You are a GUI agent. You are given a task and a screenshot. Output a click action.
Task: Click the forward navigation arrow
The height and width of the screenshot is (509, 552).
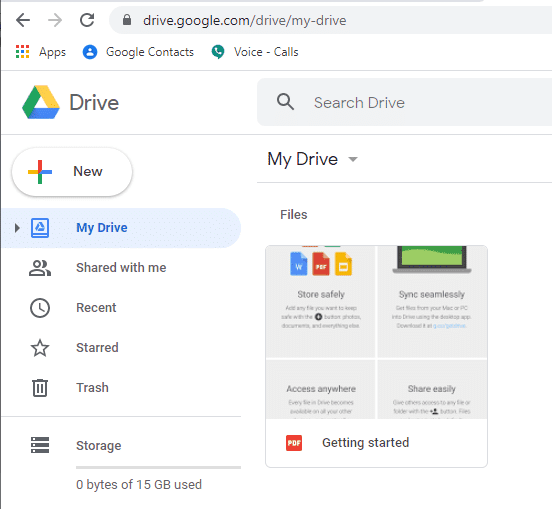point(55,20)
